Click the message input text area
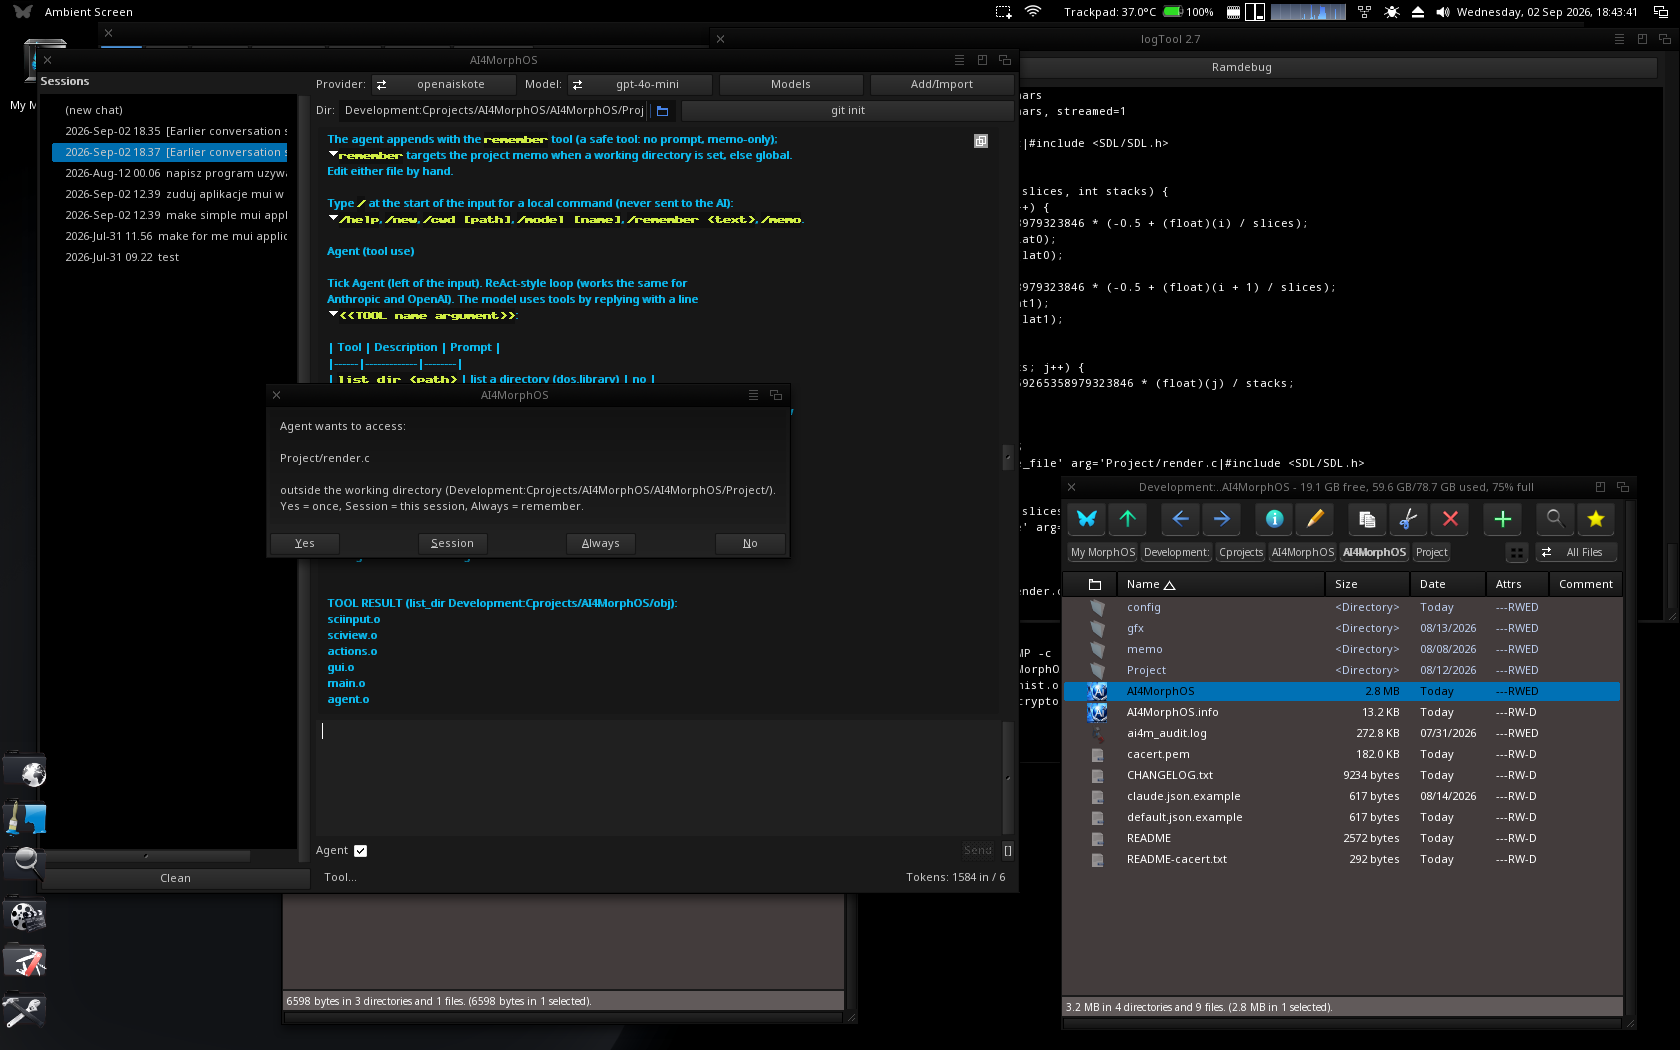 pos(659,777)
